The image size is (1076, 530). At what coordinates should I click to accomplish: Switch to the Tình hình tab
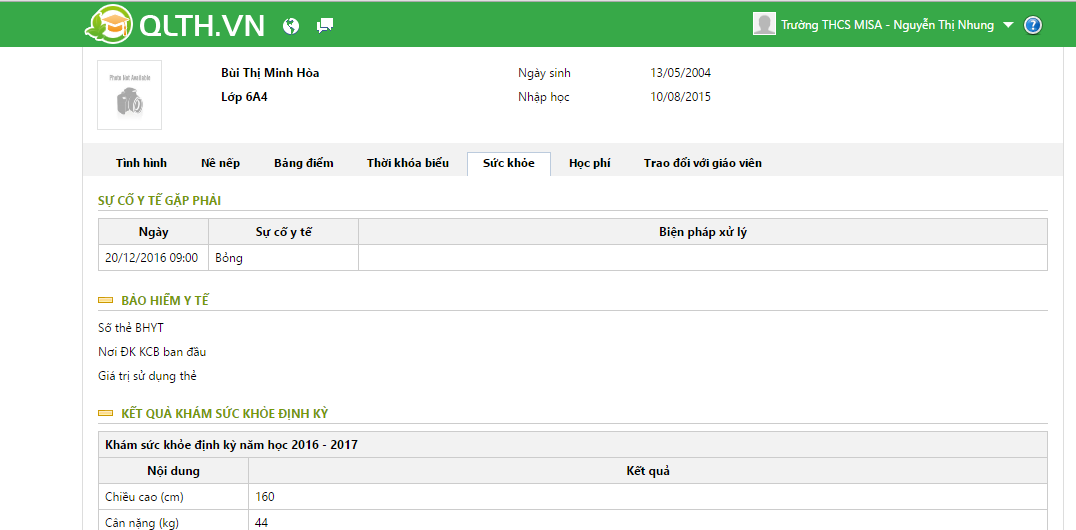[x=141, y=163]
